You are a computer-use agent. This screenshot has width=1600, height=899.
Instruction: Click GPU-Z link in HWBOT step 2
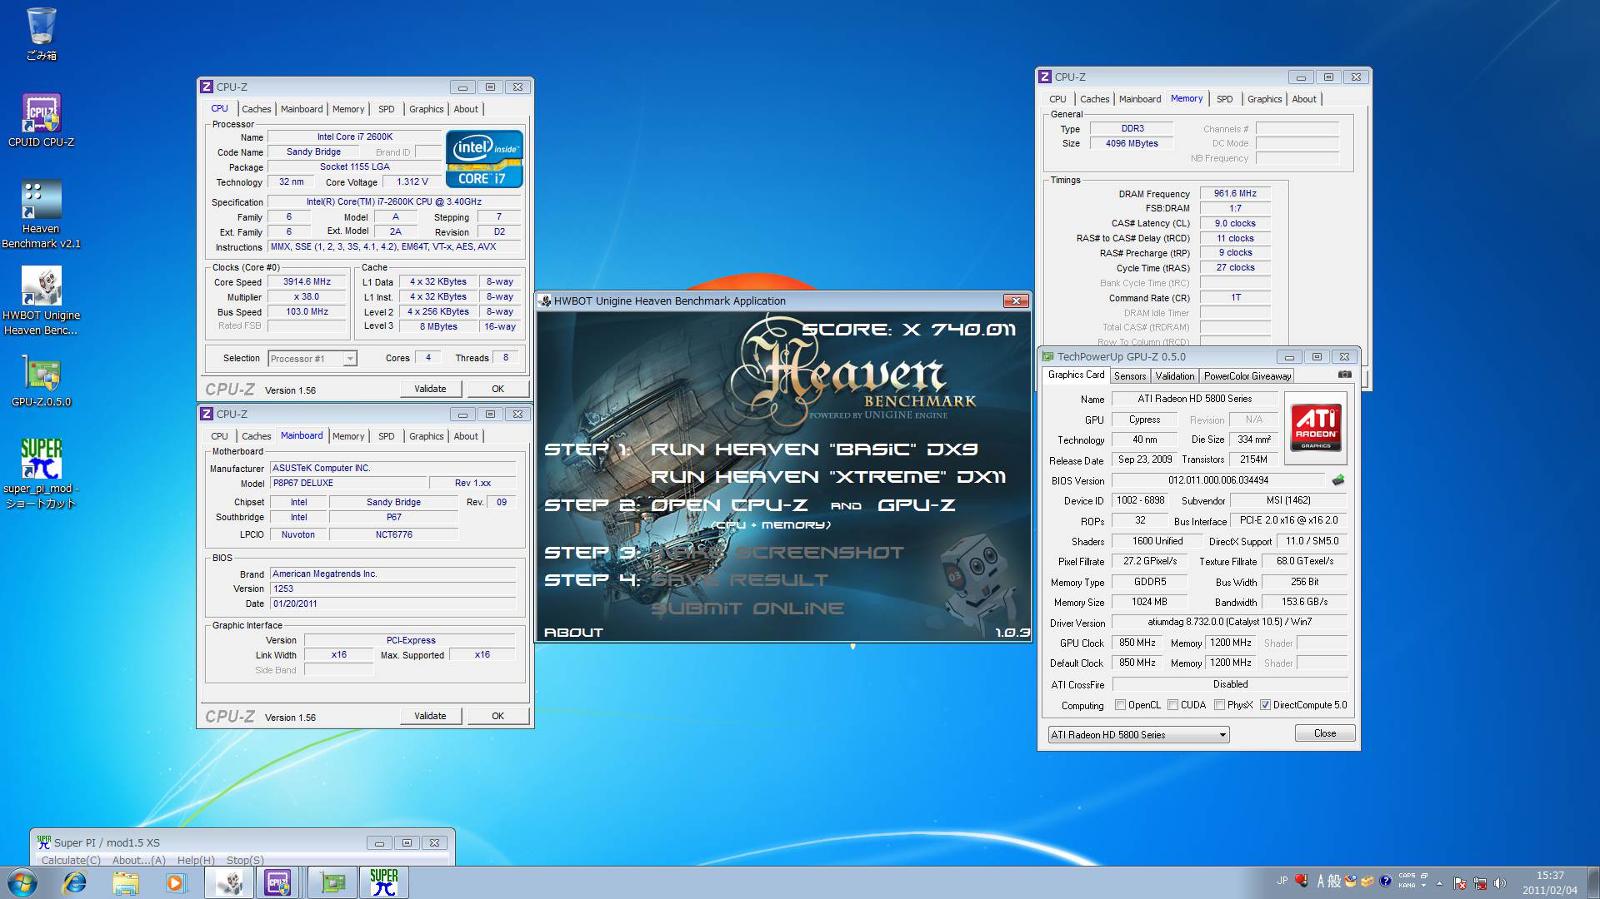[916, 505]
